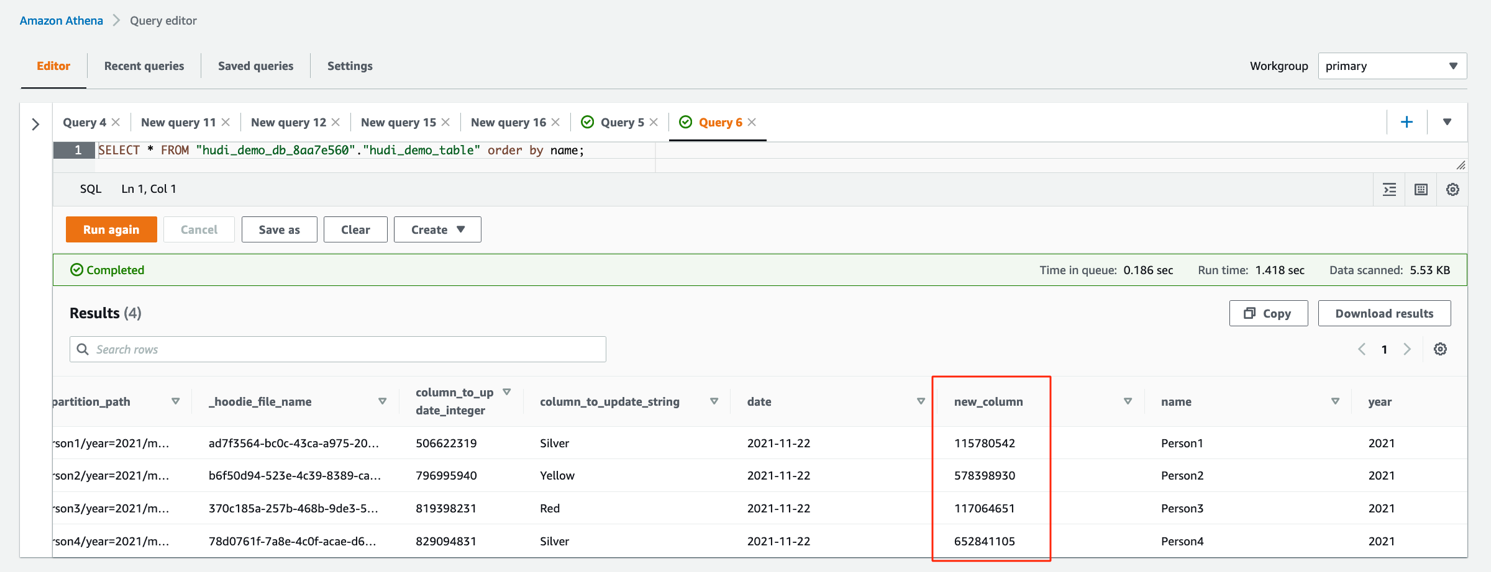1491x572 pixels.
Task: Click the resize handle of query editor
Action: (x=1460, y=165)
